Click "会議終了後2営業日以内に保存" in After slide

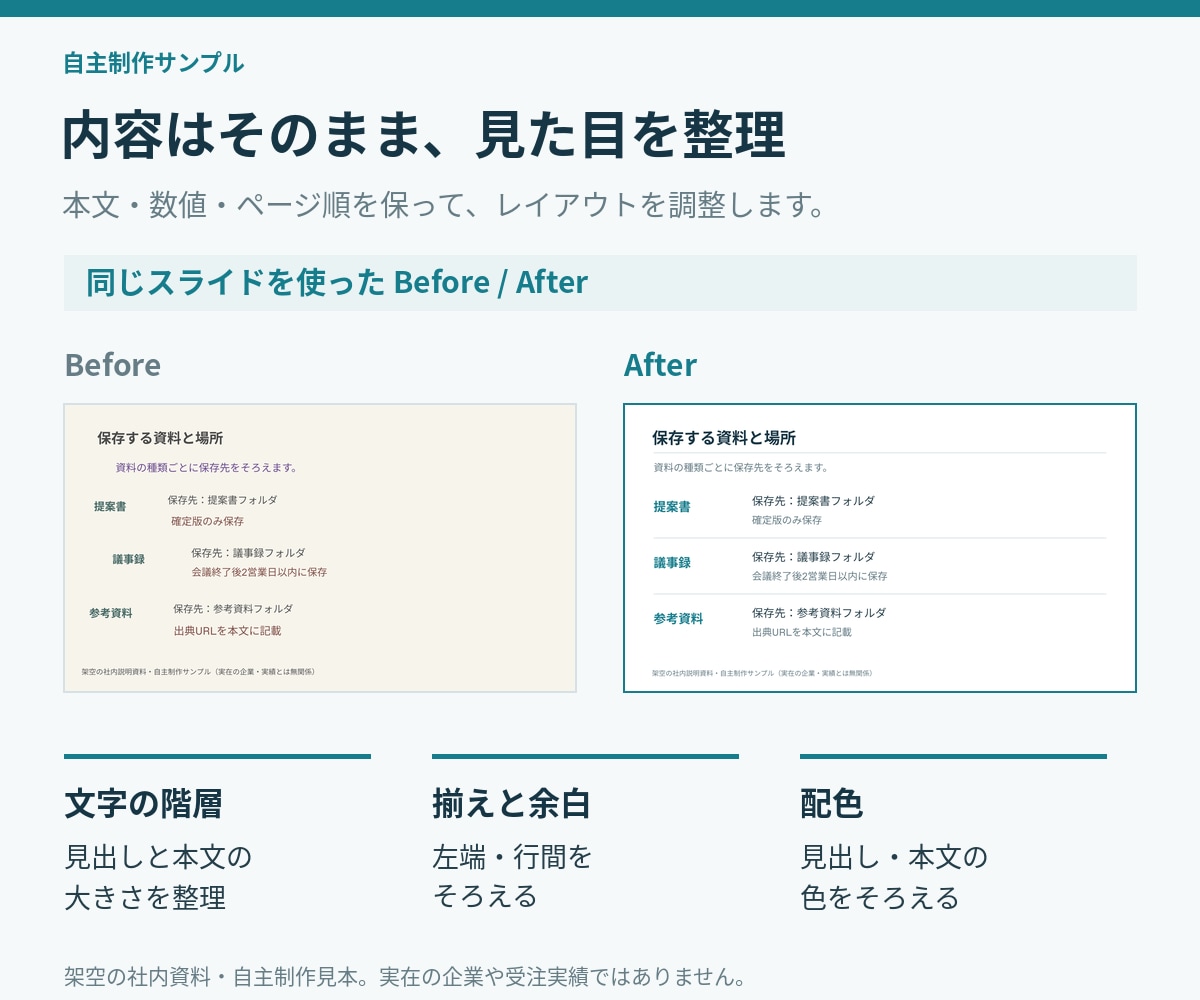(820, 576)
